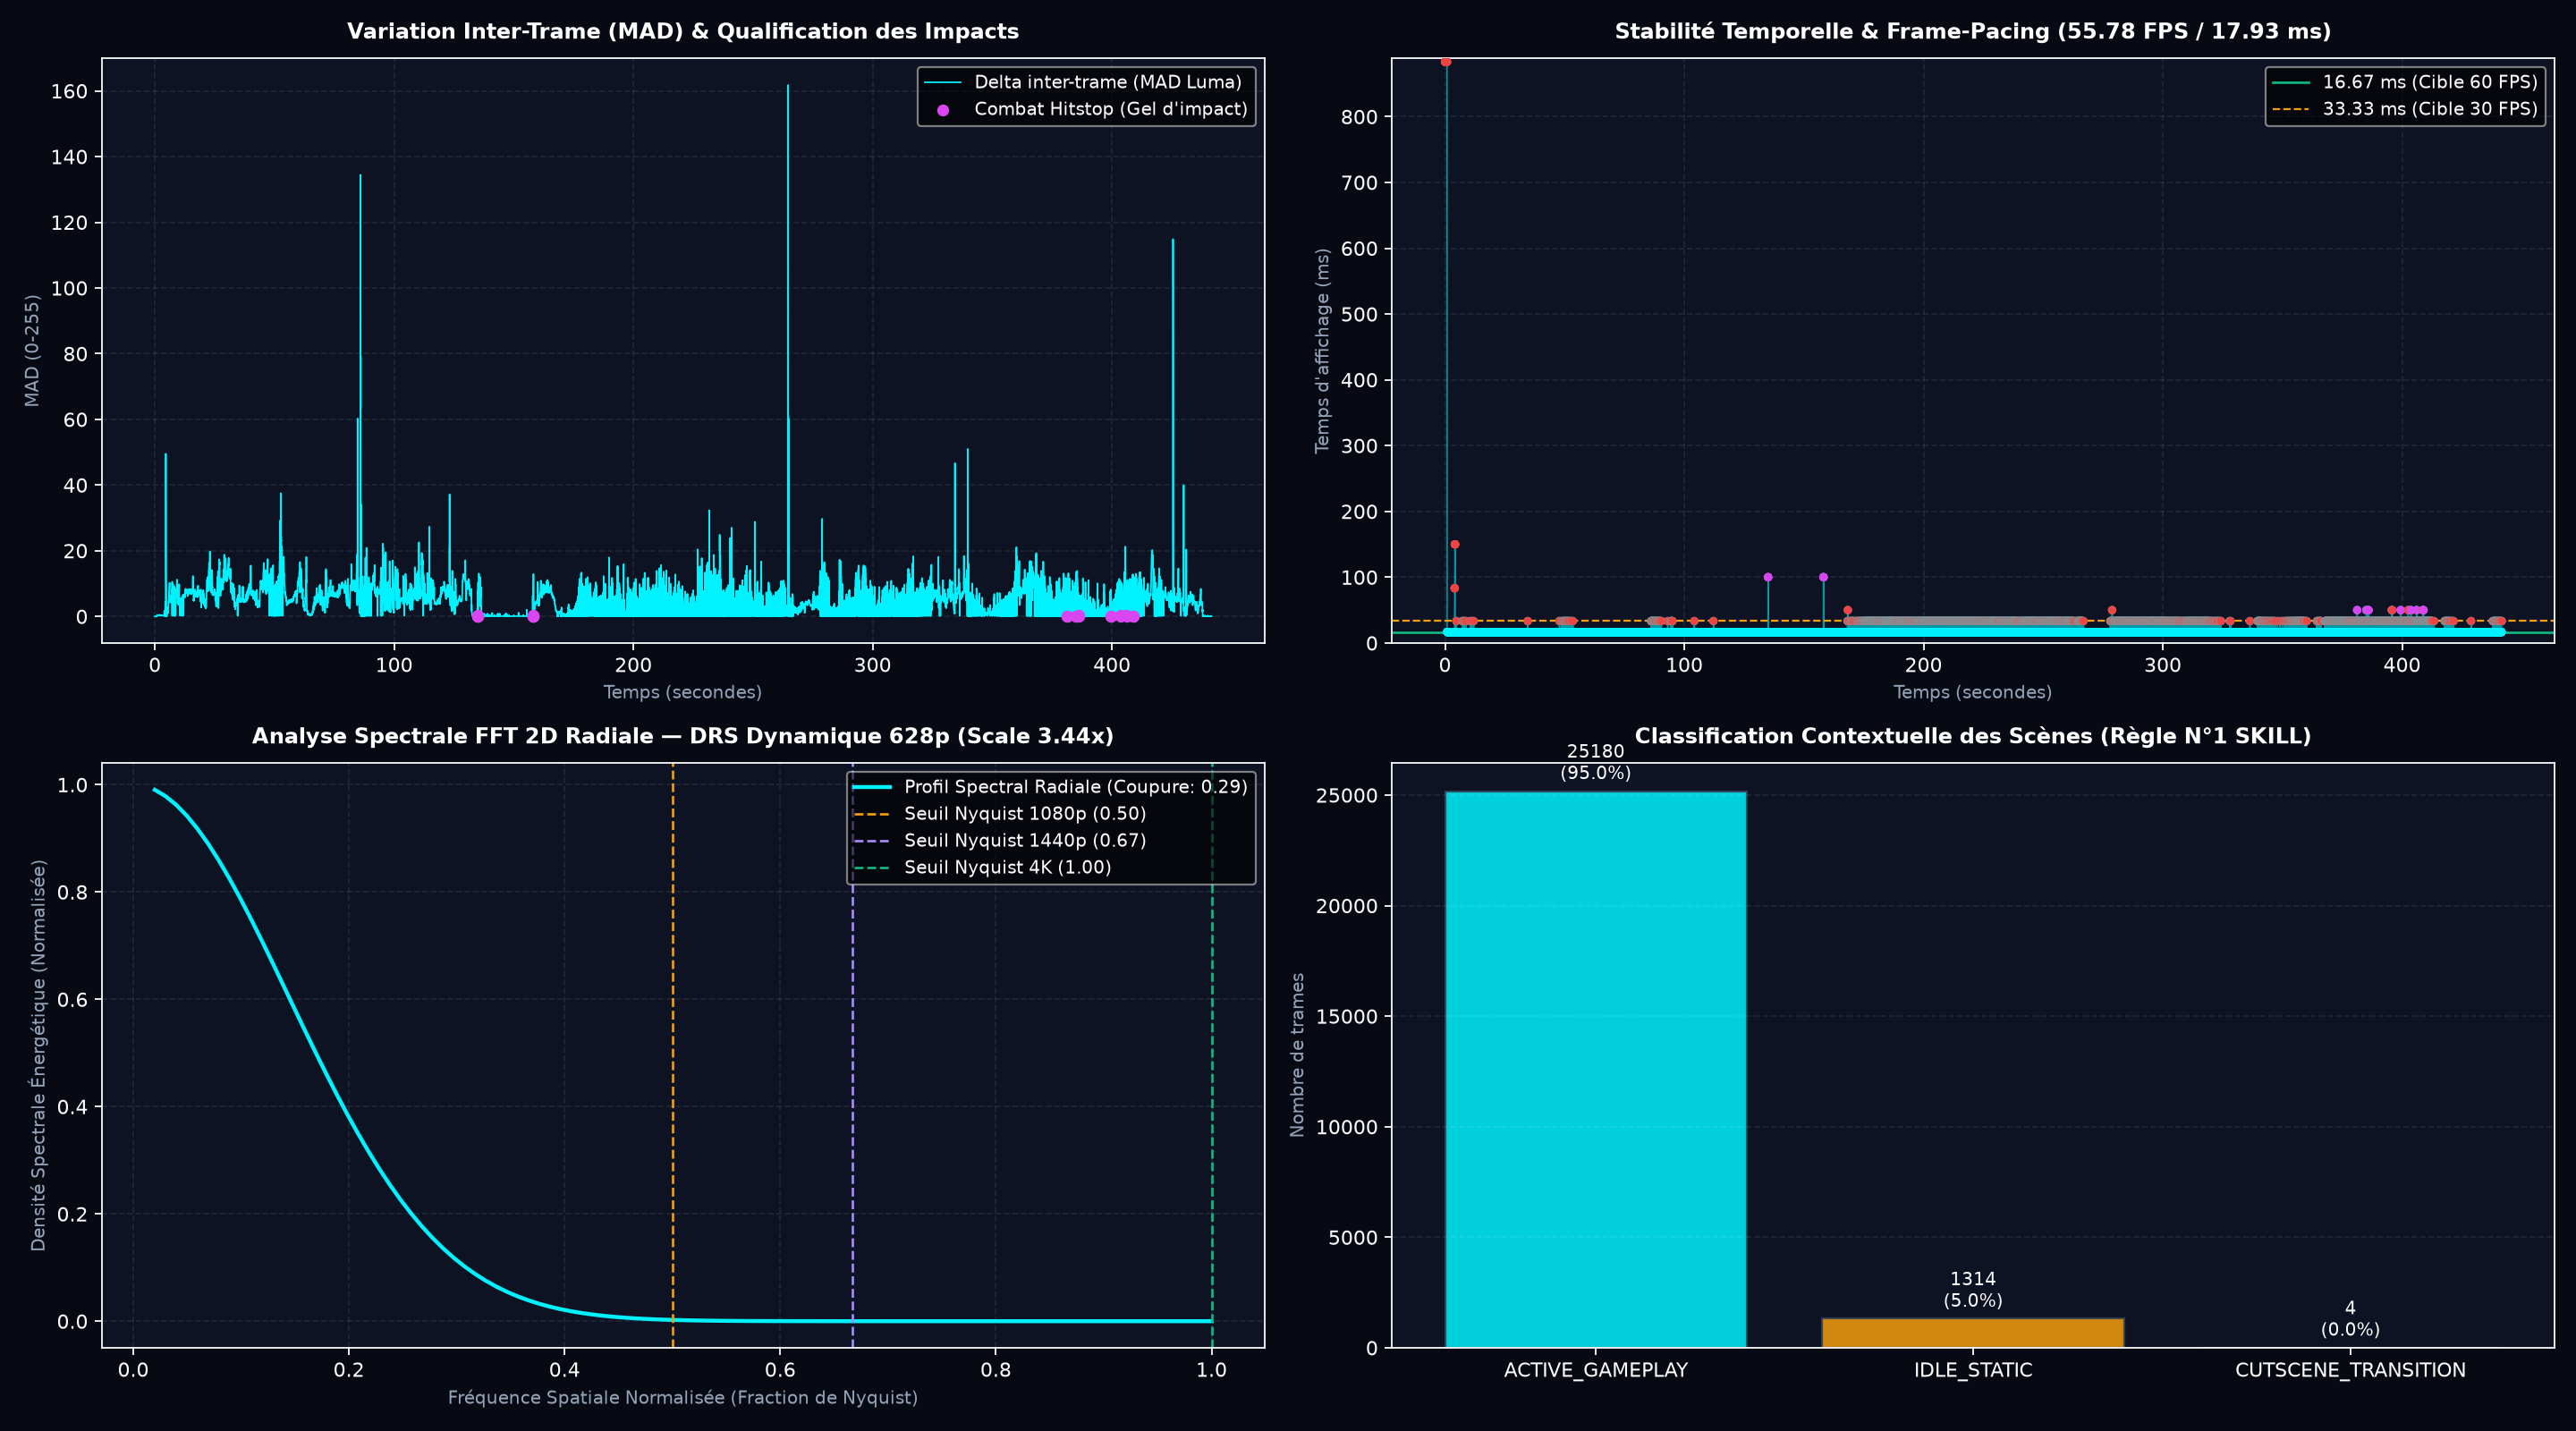Click the orange dashed 1080p Nyquist line
Viewport: 2576px width, 1431px height.
(673, 1055)
